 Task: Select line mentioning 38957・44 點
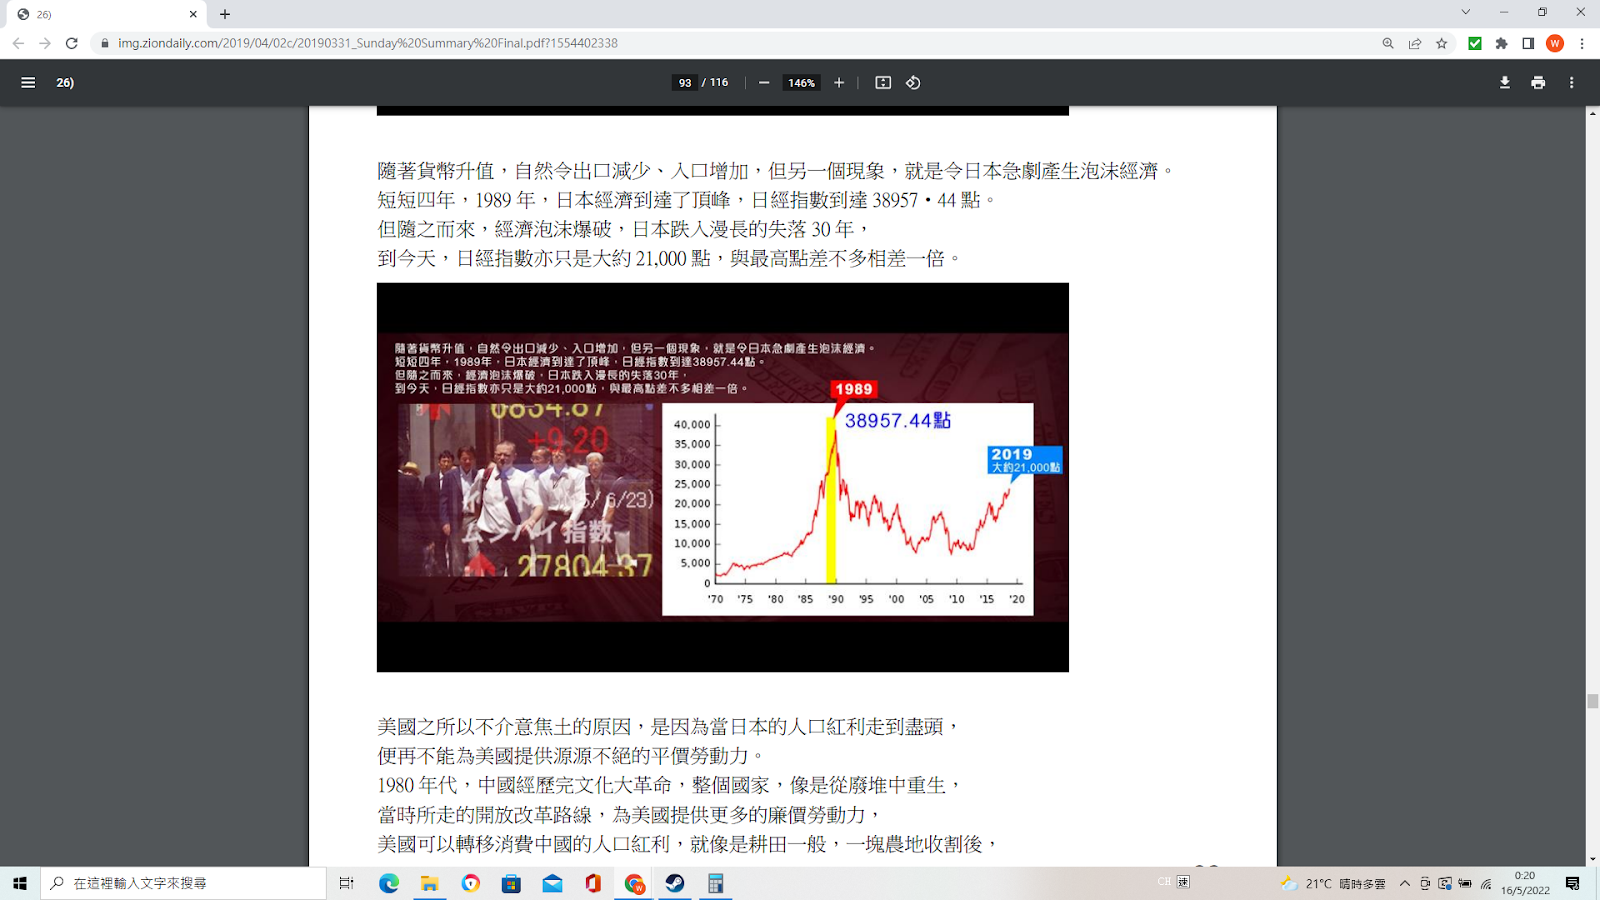(x=686, y=200)
